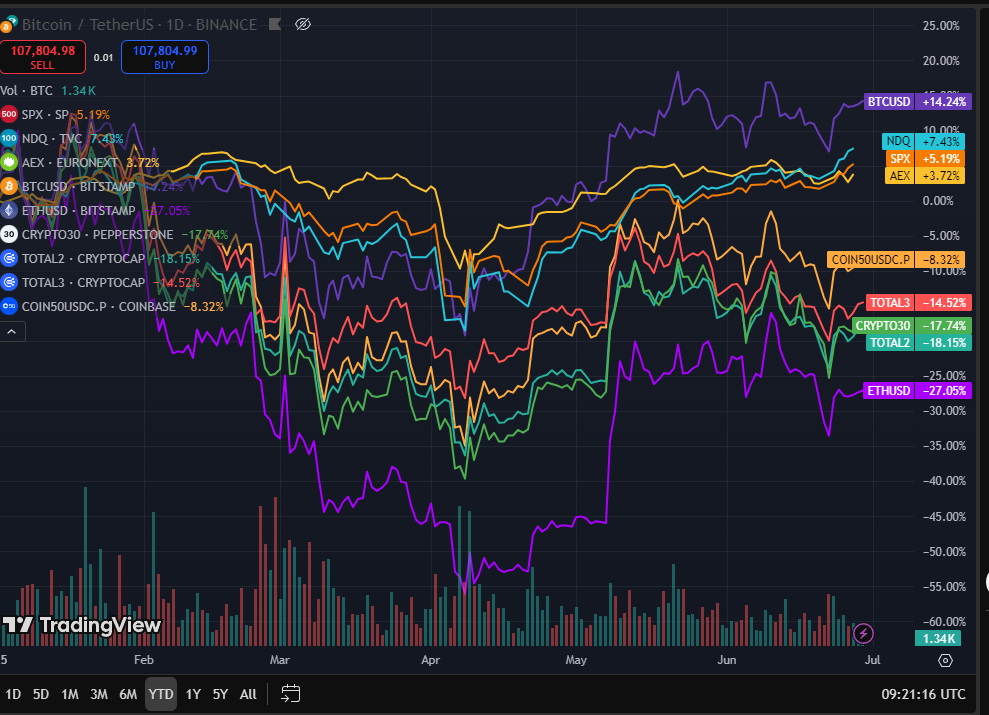Click the TOTAL2 -18.15% price label
The width and height of the screenshot is (989, 715).
(918, 342)
